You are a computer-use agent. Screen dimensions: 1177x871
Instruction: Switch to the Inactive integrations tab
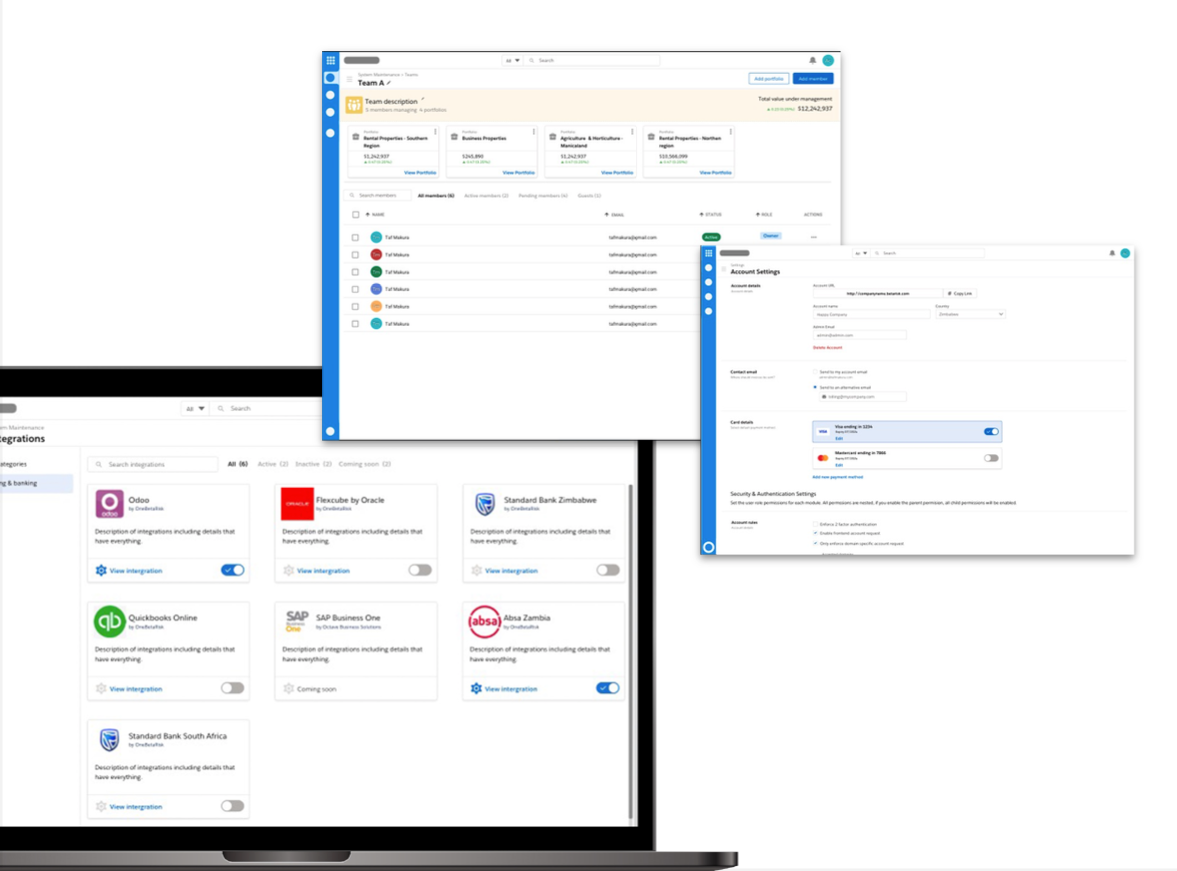pos(307,464)
